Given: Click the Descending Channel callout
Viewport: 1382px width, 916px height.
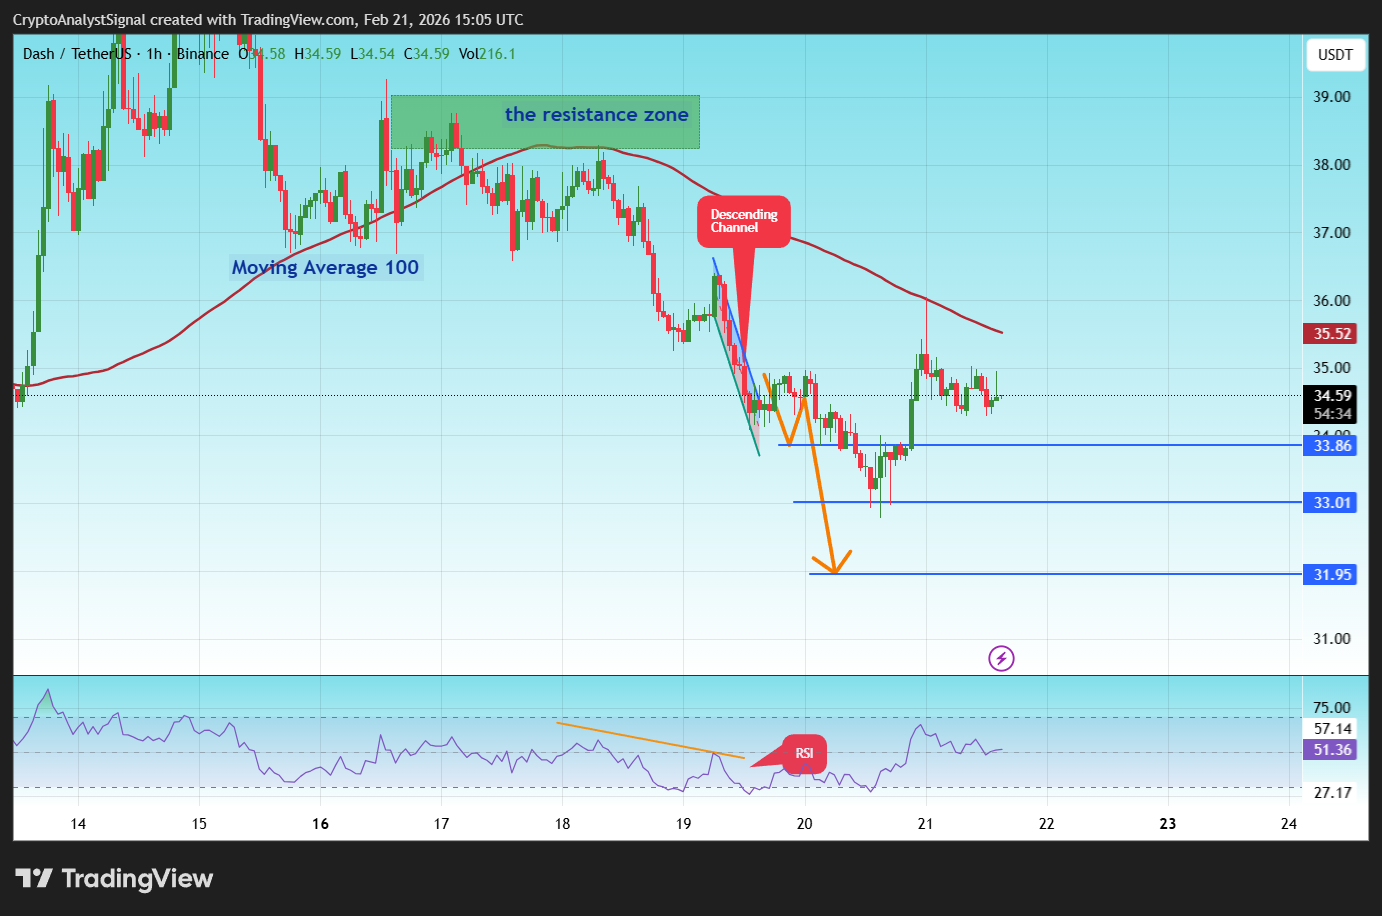Looking at the screenshot, I should coord(744,221).
